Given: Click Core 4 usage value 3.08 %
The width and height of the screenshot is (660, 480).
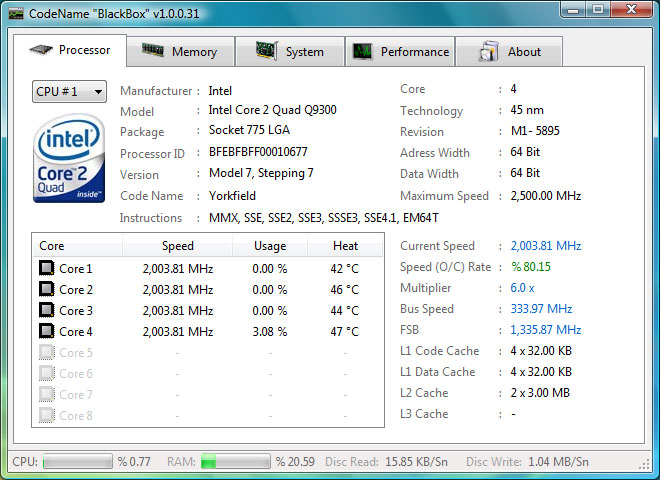Looking at the screenshot, I should [x=270, y=332].
